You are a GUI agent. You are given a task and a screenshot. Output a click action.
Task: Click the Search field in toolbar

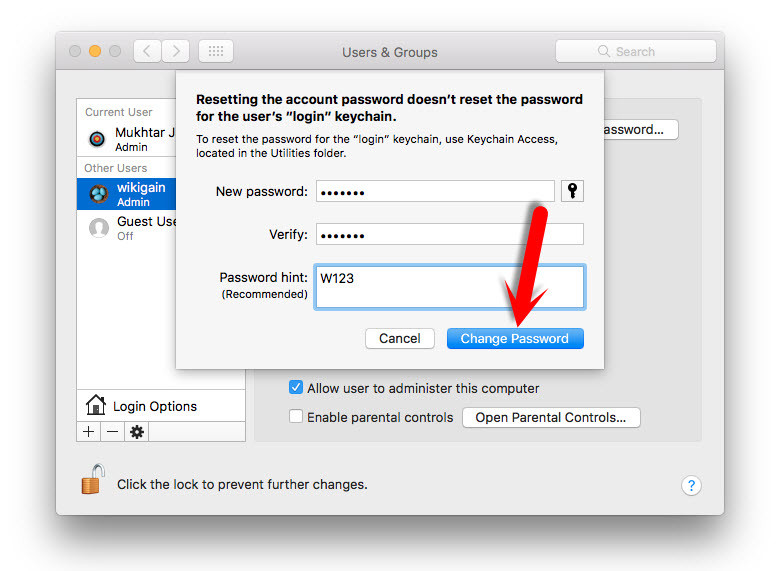click(636, 51)
